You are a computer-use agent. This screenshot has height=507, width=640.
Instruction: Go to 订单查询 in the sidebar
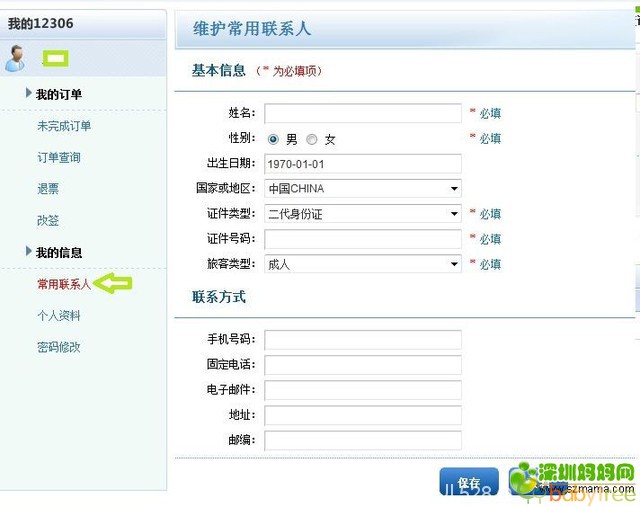pyautogui.click(x=59, y=158)
